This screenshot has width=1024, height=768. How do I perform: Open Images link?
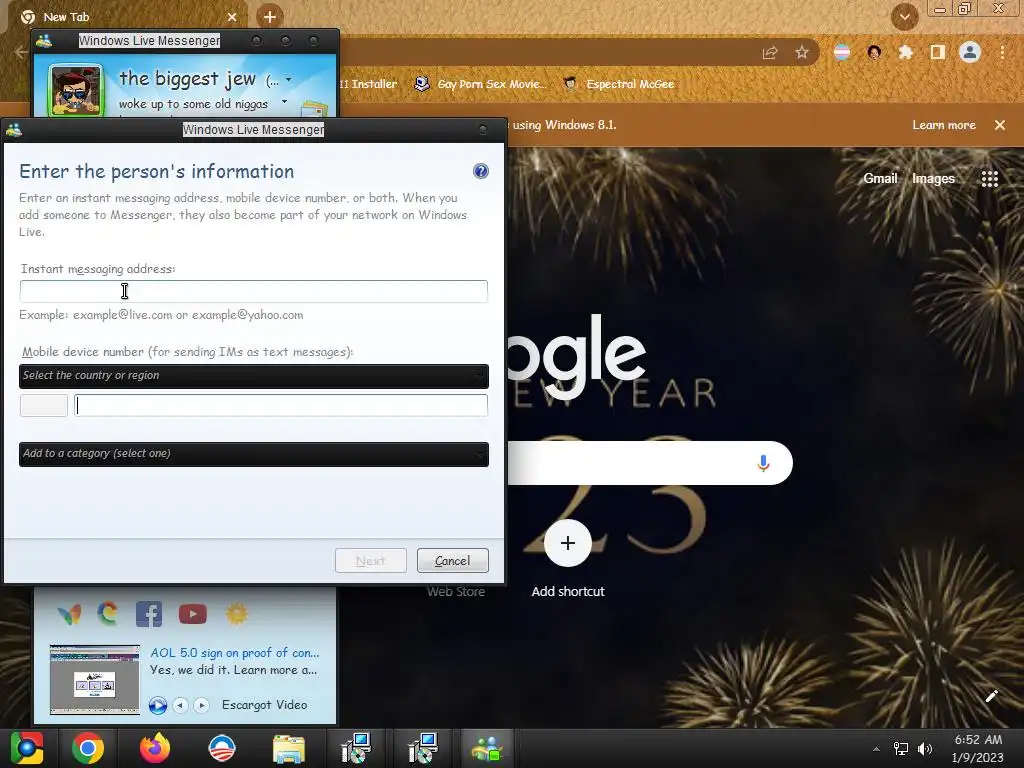pyautogui.click(x=933, y=178)
